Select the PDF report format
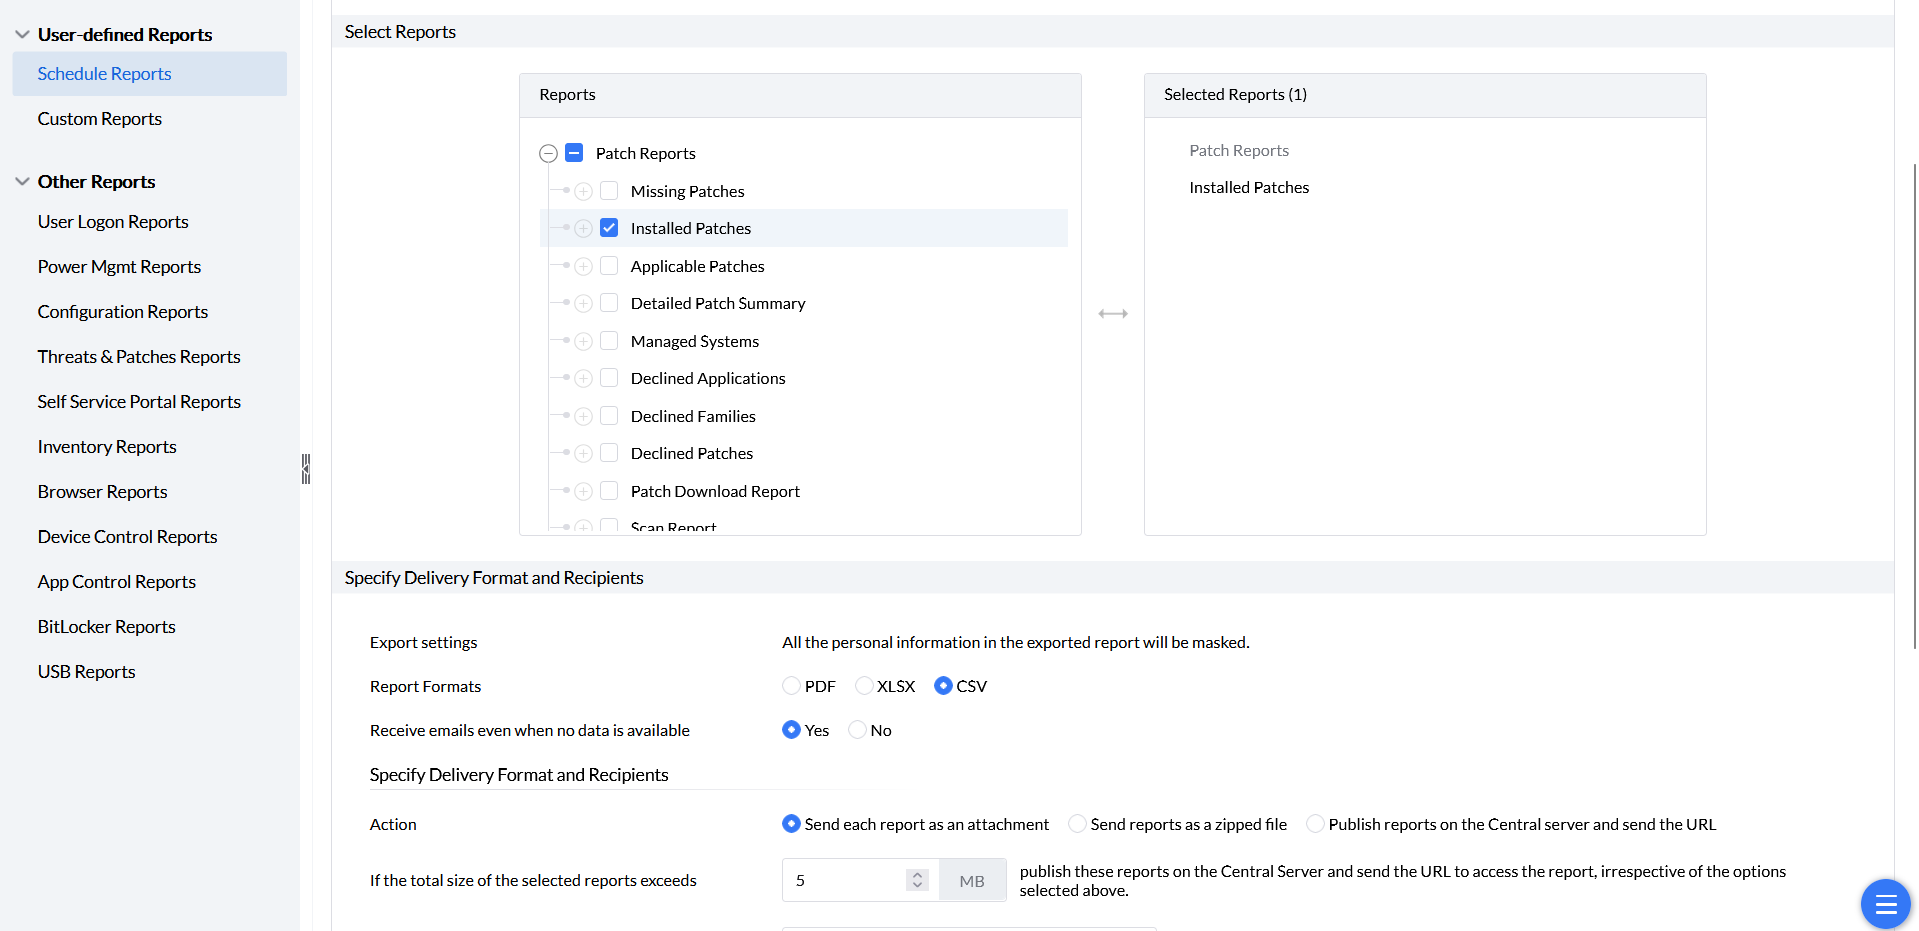Image resolution: width=1919 pixels, height=931 pixels. (x=791, y=686)
